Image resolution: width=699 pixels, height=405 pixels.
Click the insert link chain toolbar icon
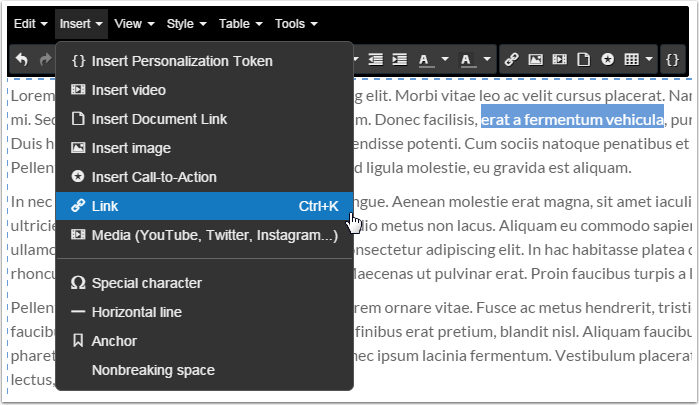tap(511, 59)
